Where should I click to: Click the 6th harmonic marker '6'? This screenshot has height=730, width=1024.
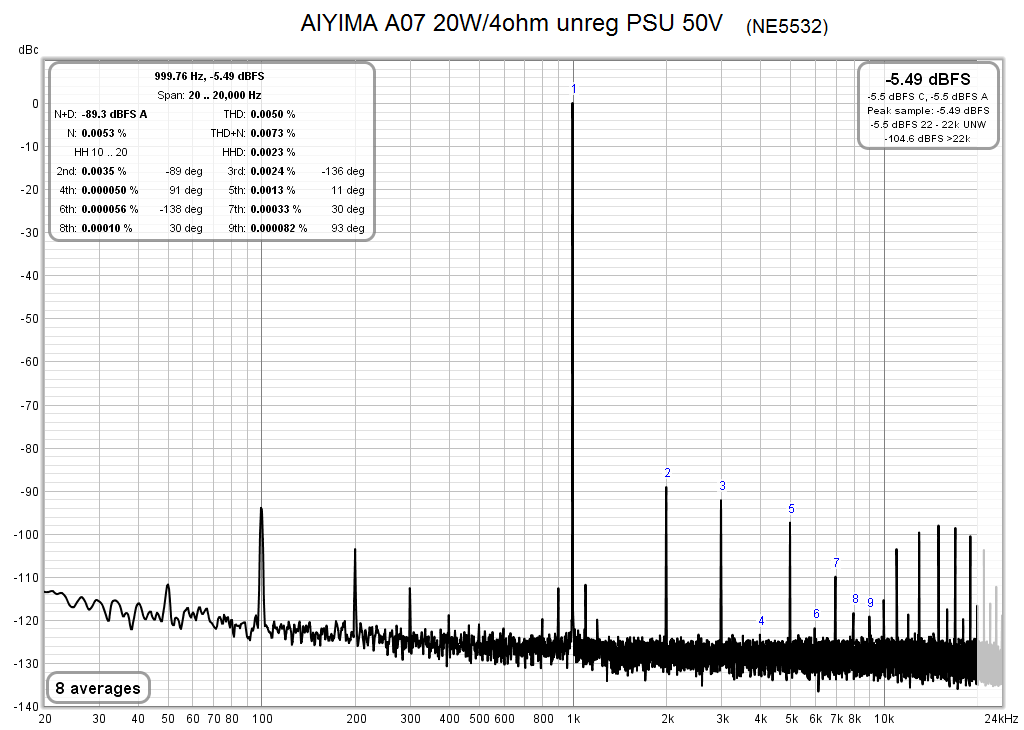816,613
